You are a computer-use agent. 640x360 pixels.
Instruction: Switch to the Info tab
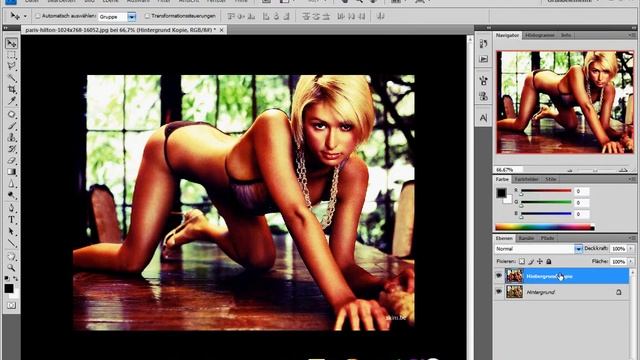click(x=566, y=36)
